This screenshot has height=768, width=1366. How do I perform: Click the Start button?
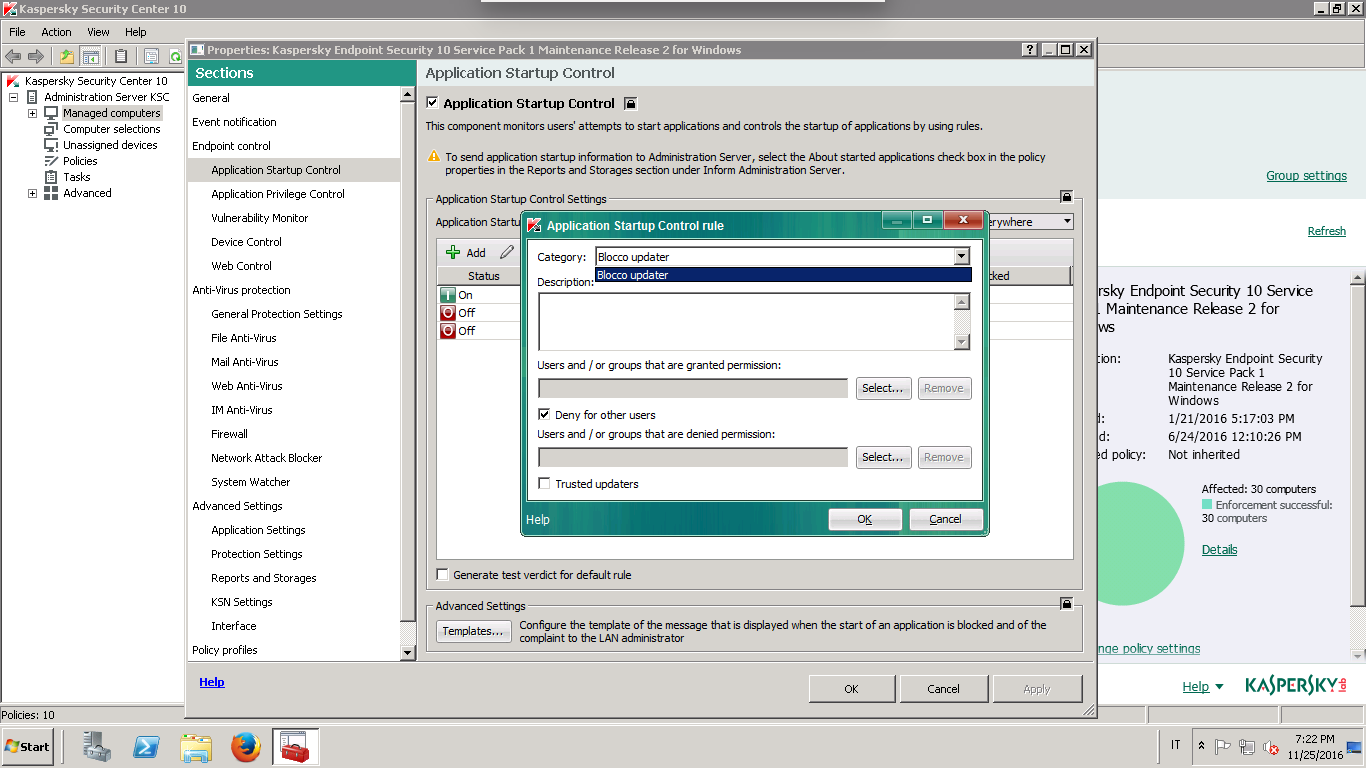(28, 746)
